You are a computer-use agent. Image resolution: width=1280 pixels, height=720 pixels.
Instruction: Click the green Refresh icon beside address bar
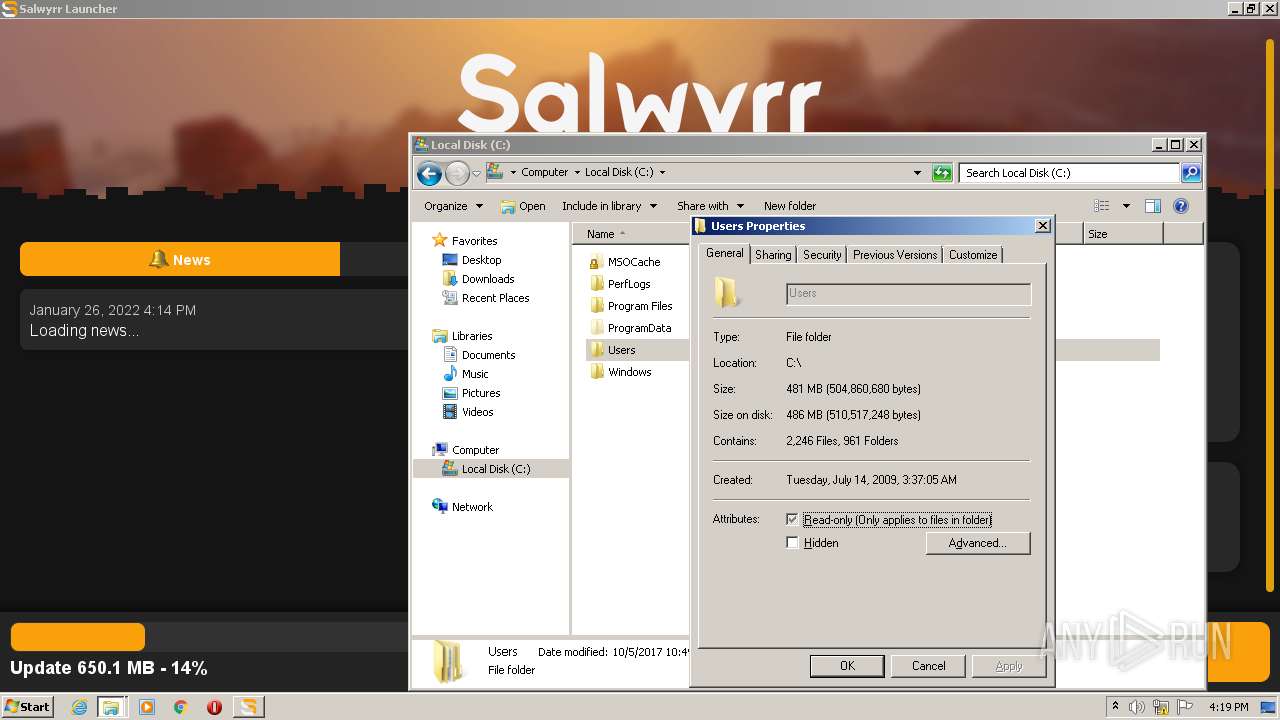941,173
